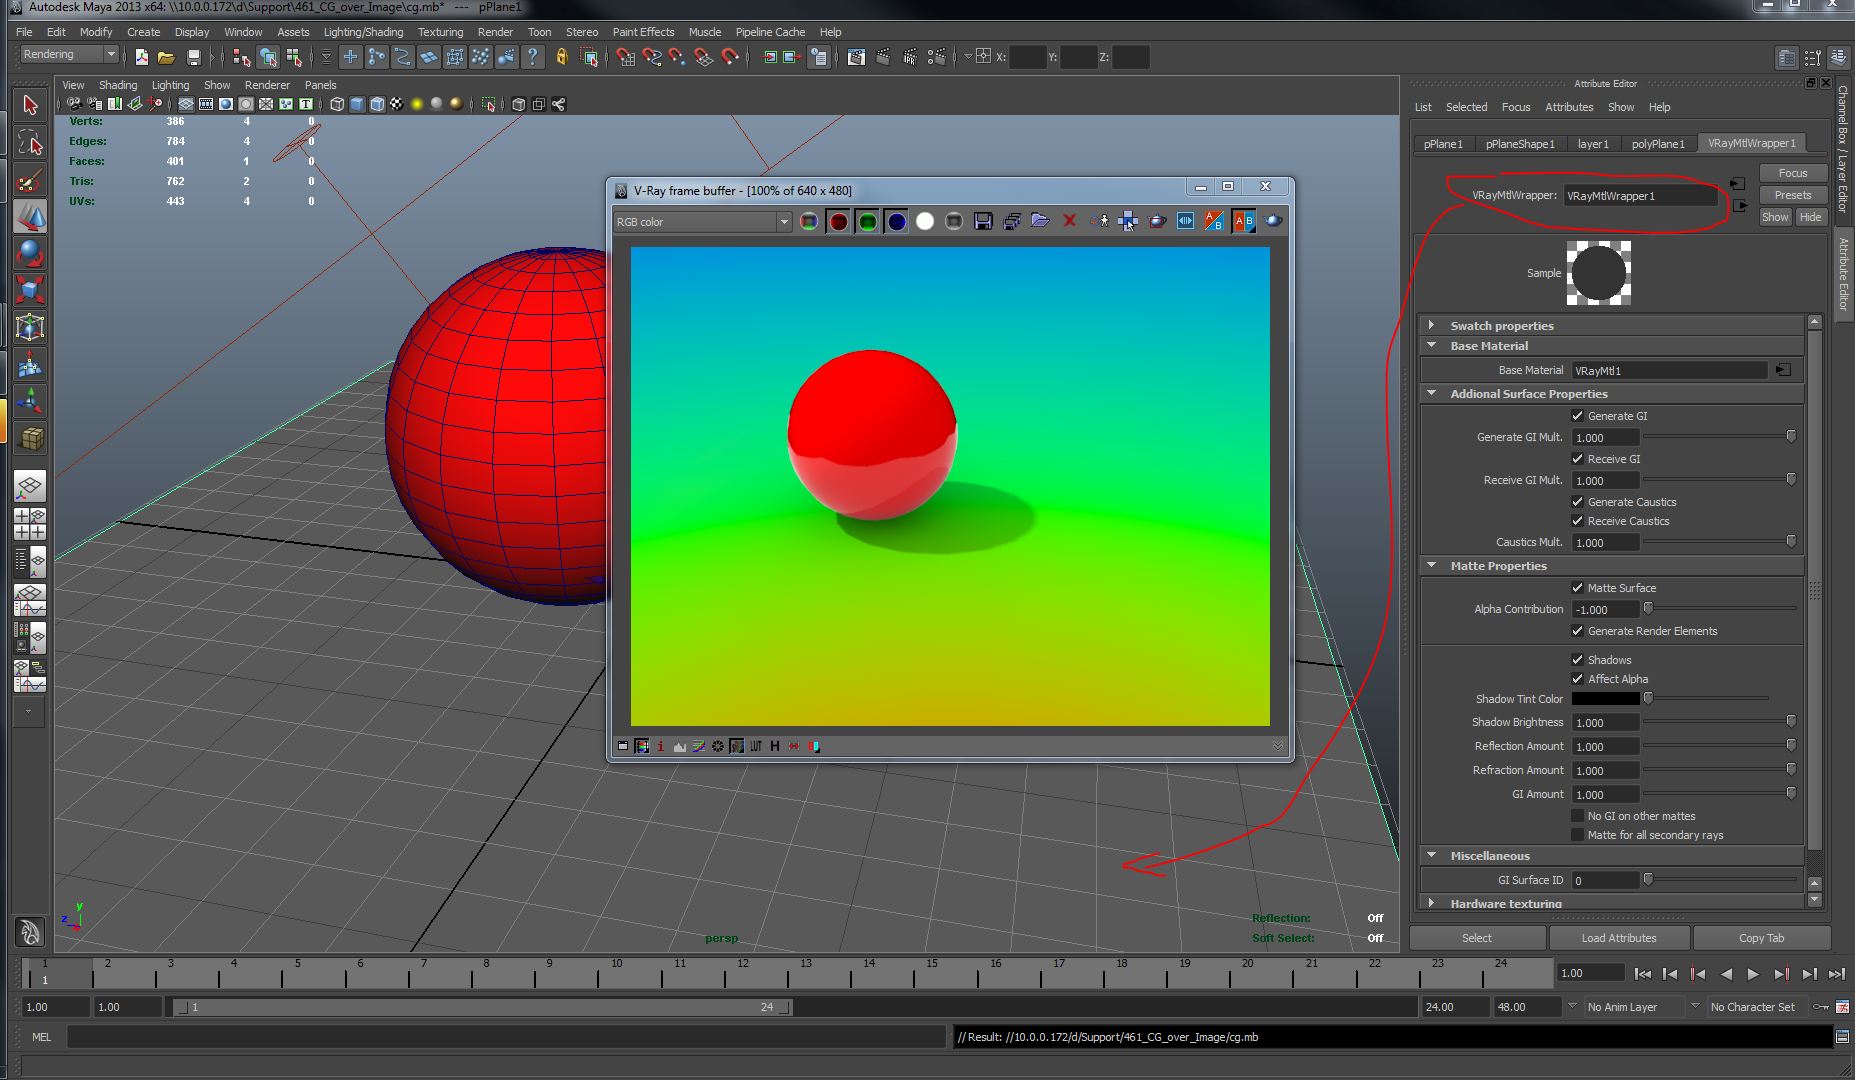Click the Load Attributes button
1855x1080 pixels.
pyautogui.click(x=1619, y=938)
